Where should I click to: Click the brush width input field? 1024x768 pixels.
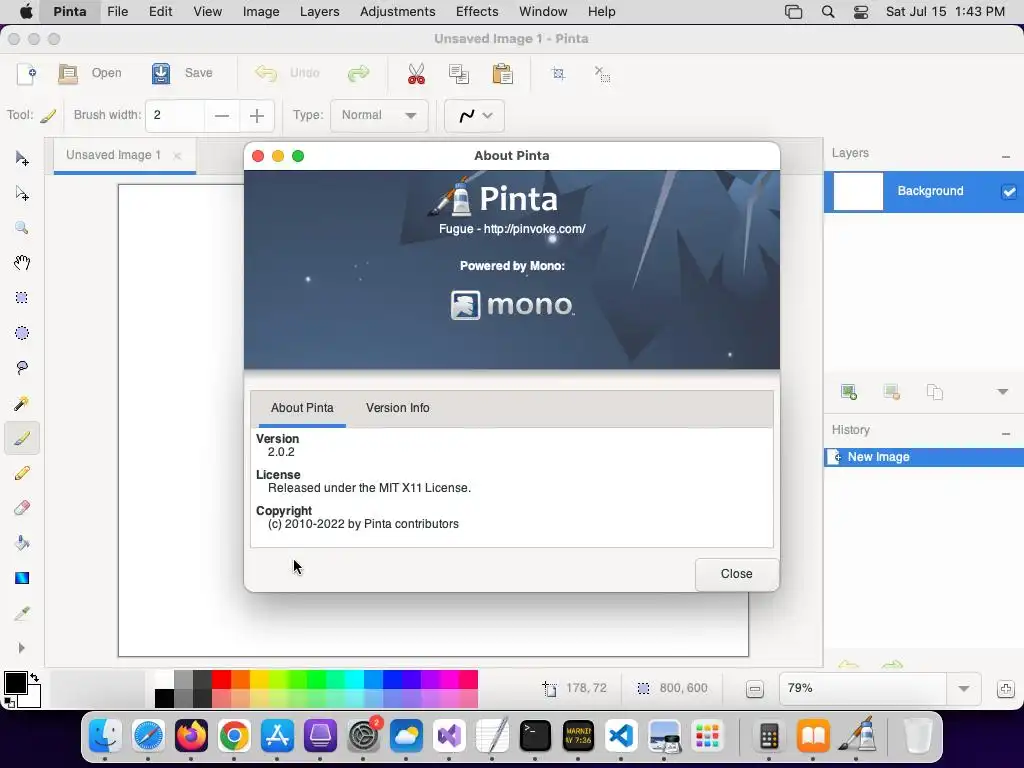(x=175, y=116)
